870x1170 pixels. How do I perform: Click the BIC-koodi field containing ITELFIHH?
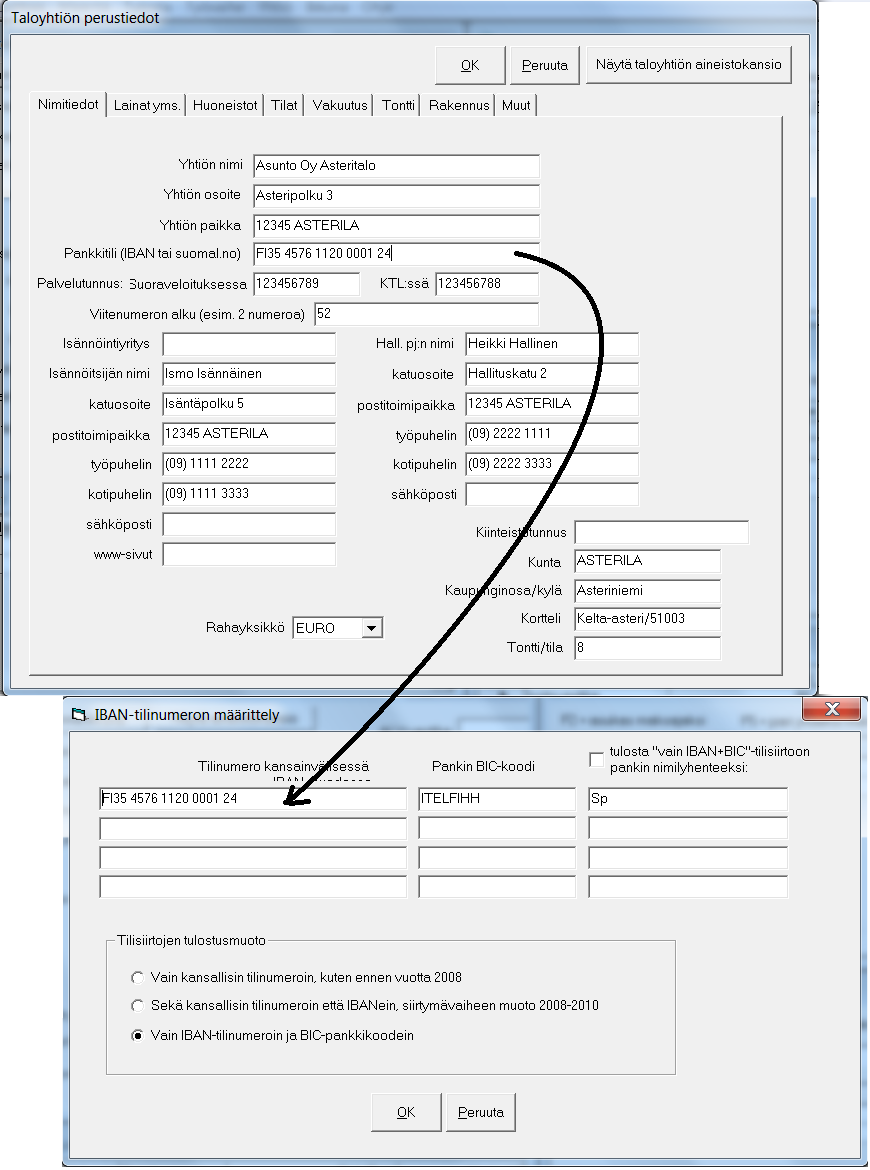click(497, 798)
